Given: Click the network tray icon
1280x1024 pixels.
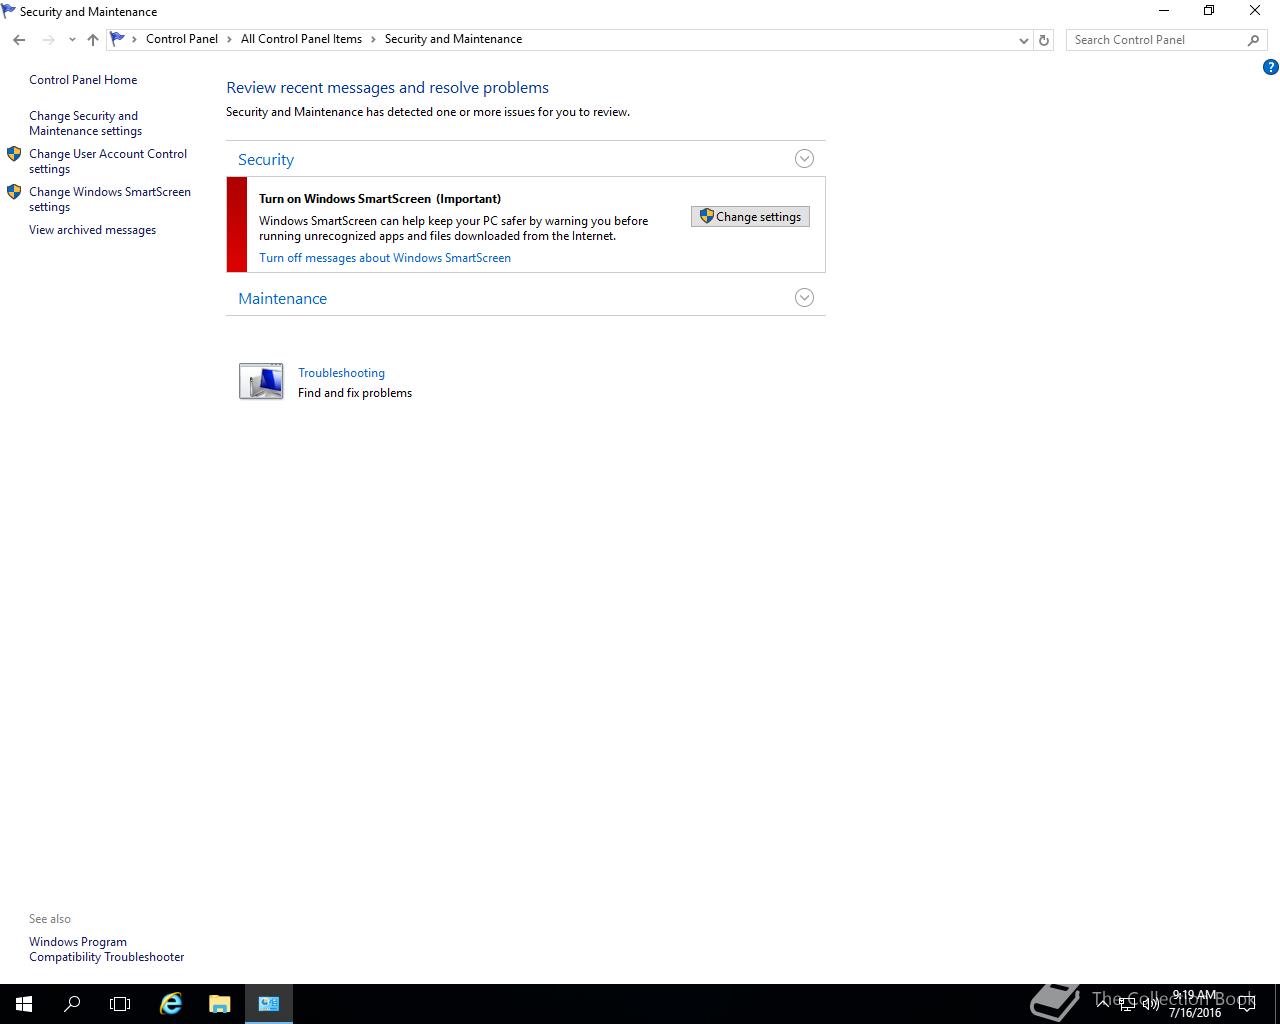Looking at the screenshot, I should (1126, 1003).
